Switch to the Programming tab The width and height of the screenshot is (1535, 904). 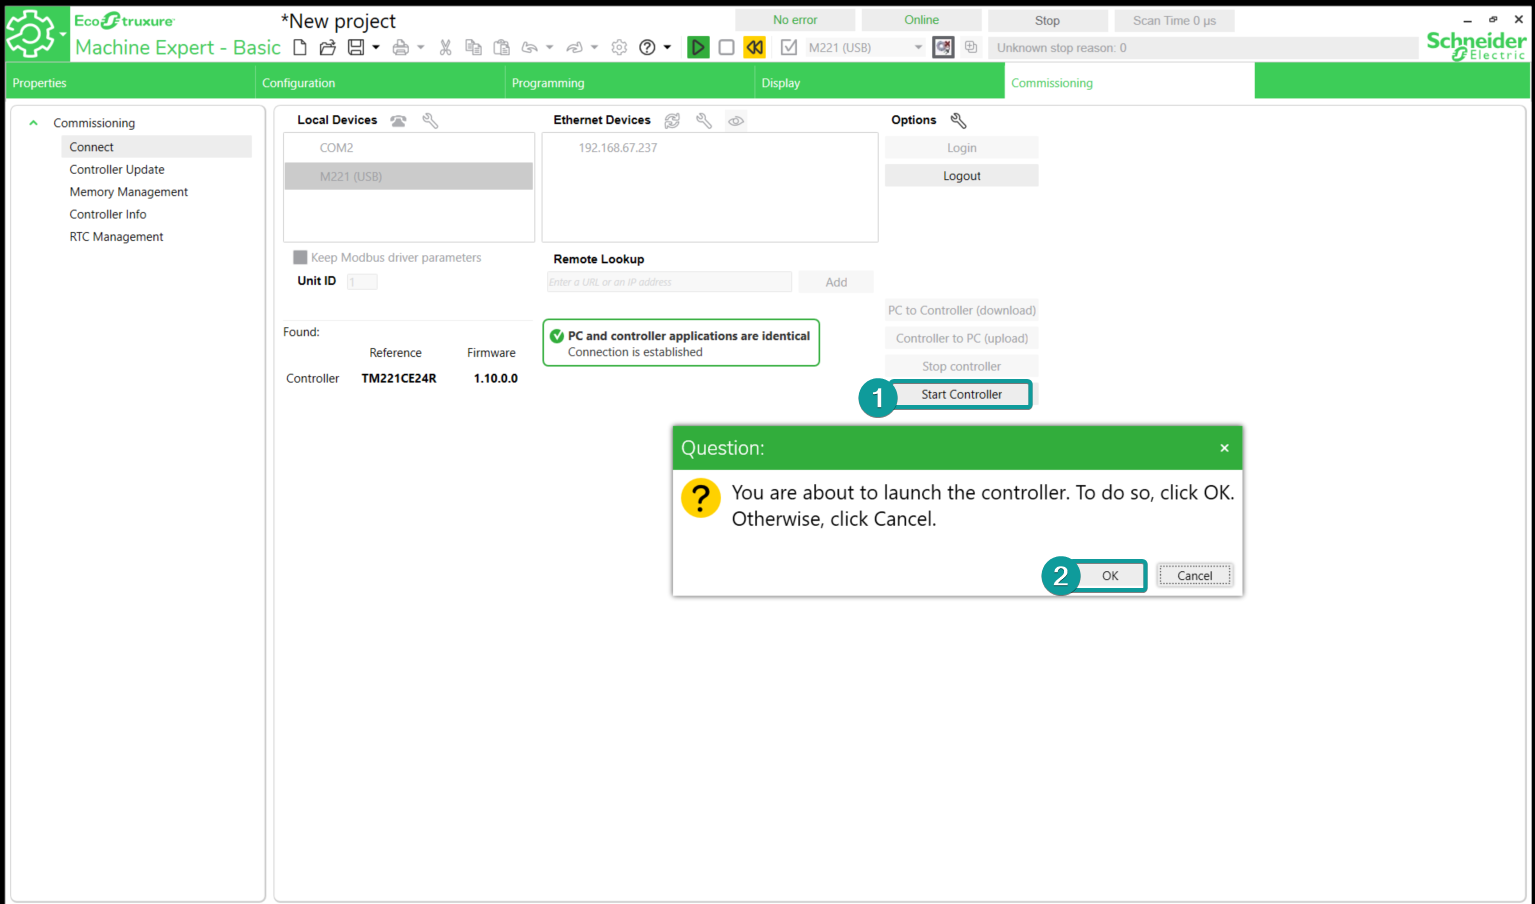click(x=548, y=83)
